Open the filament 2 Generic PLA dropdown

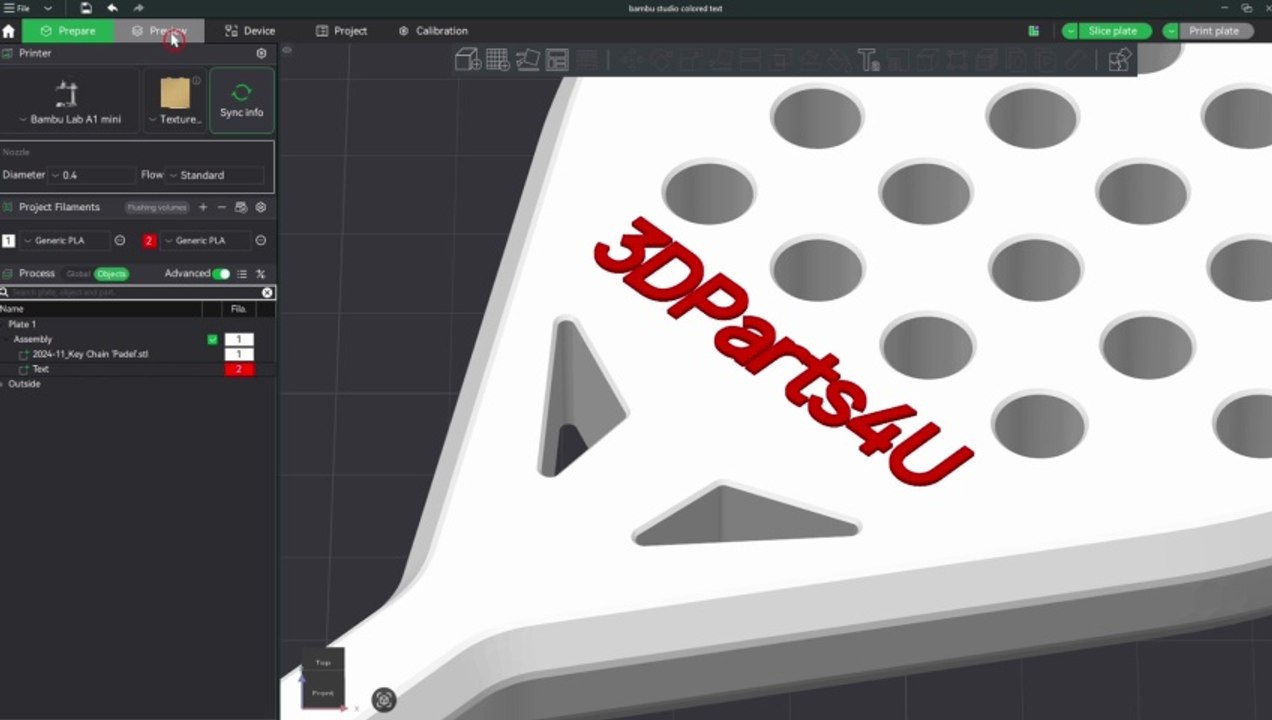click(x=206, y=241)
